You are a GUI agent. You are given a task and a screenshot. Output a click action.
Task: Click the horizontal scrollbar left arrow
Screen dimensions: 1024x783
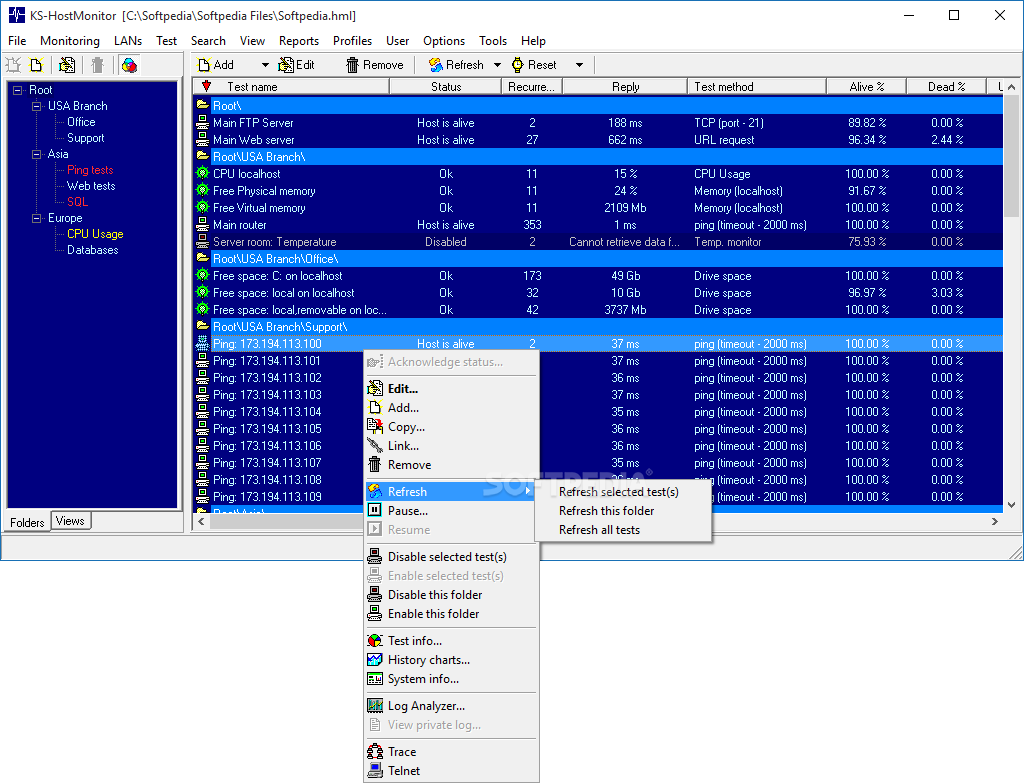point(201,521)
